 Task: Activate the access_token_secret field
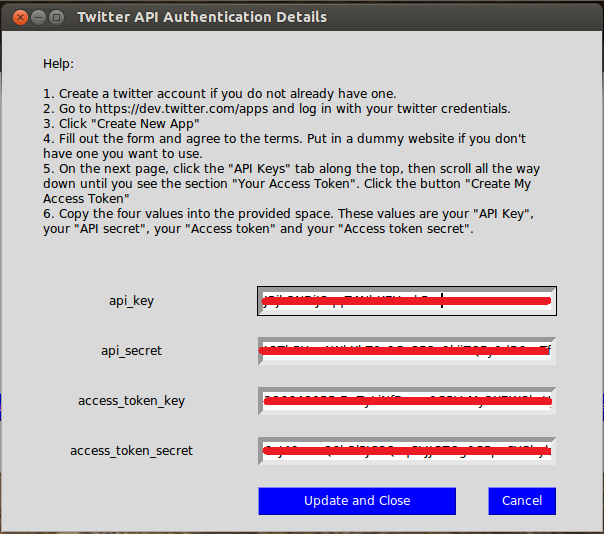pos(407,451)
